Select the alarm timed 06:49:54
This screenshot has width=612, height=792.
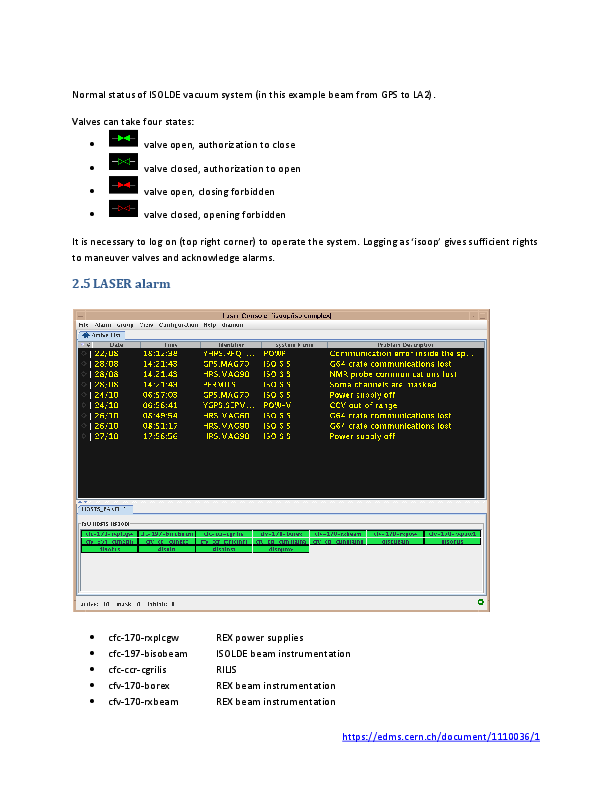coord(281,416)
